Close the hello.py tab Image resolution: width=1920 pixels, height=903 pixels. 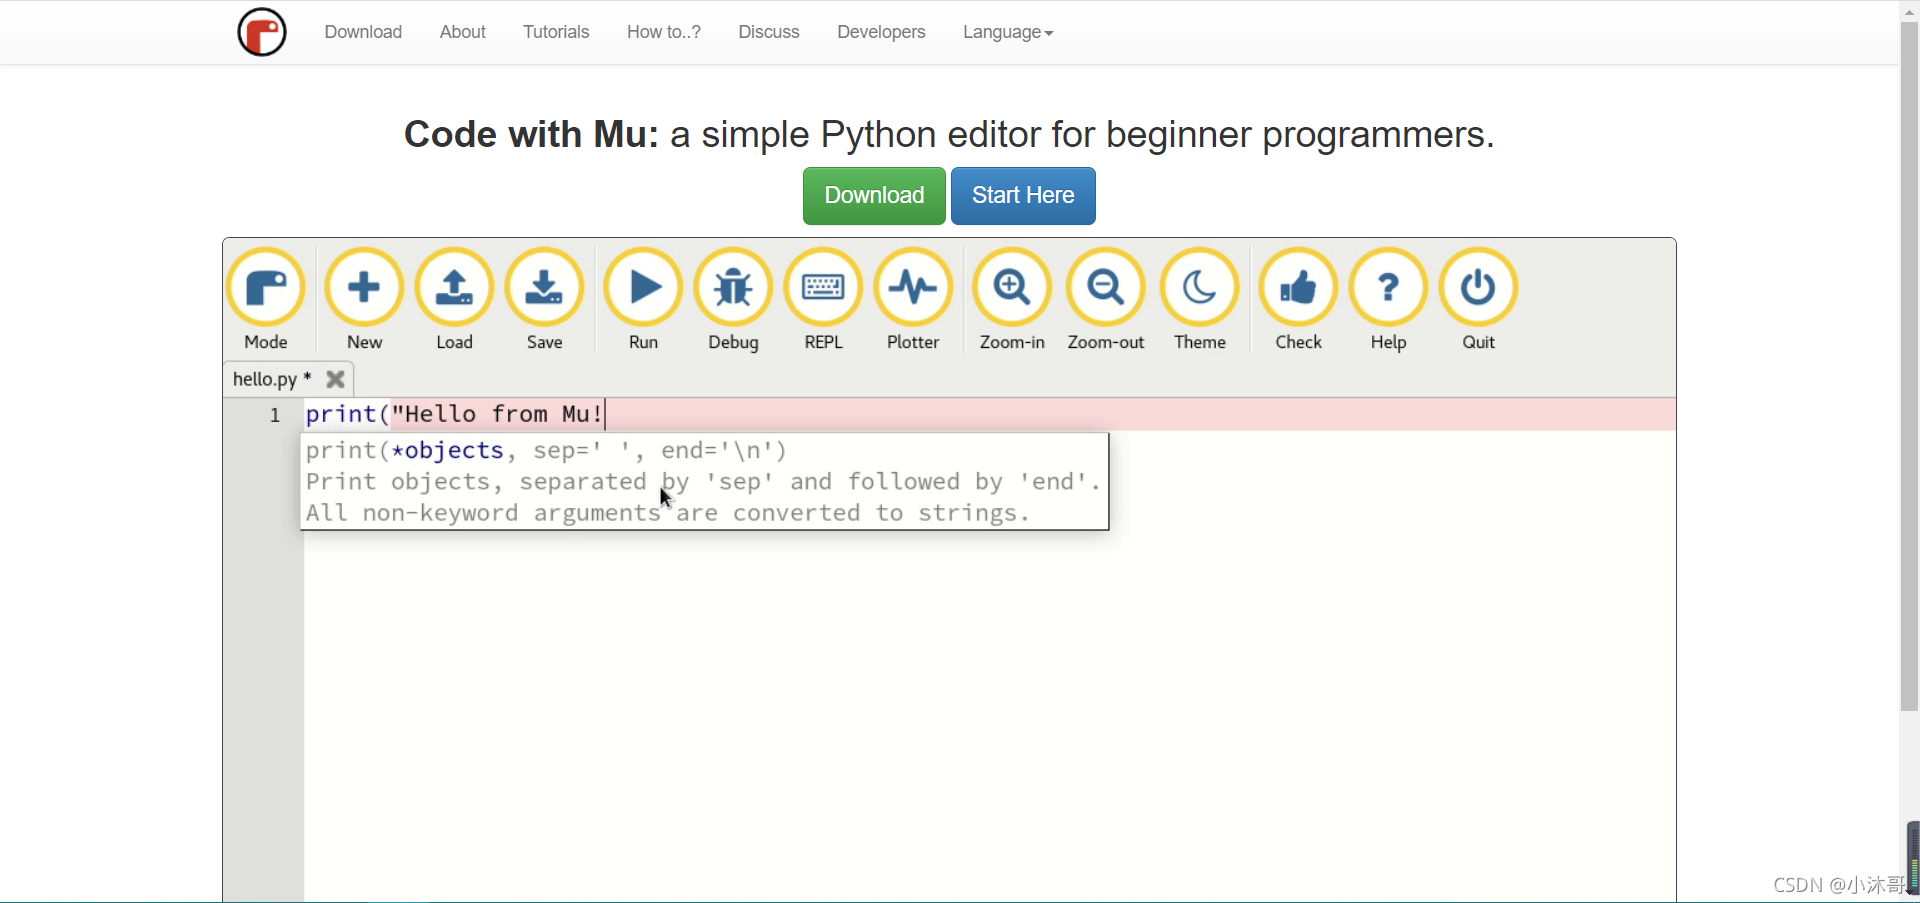tap(336, 379)
